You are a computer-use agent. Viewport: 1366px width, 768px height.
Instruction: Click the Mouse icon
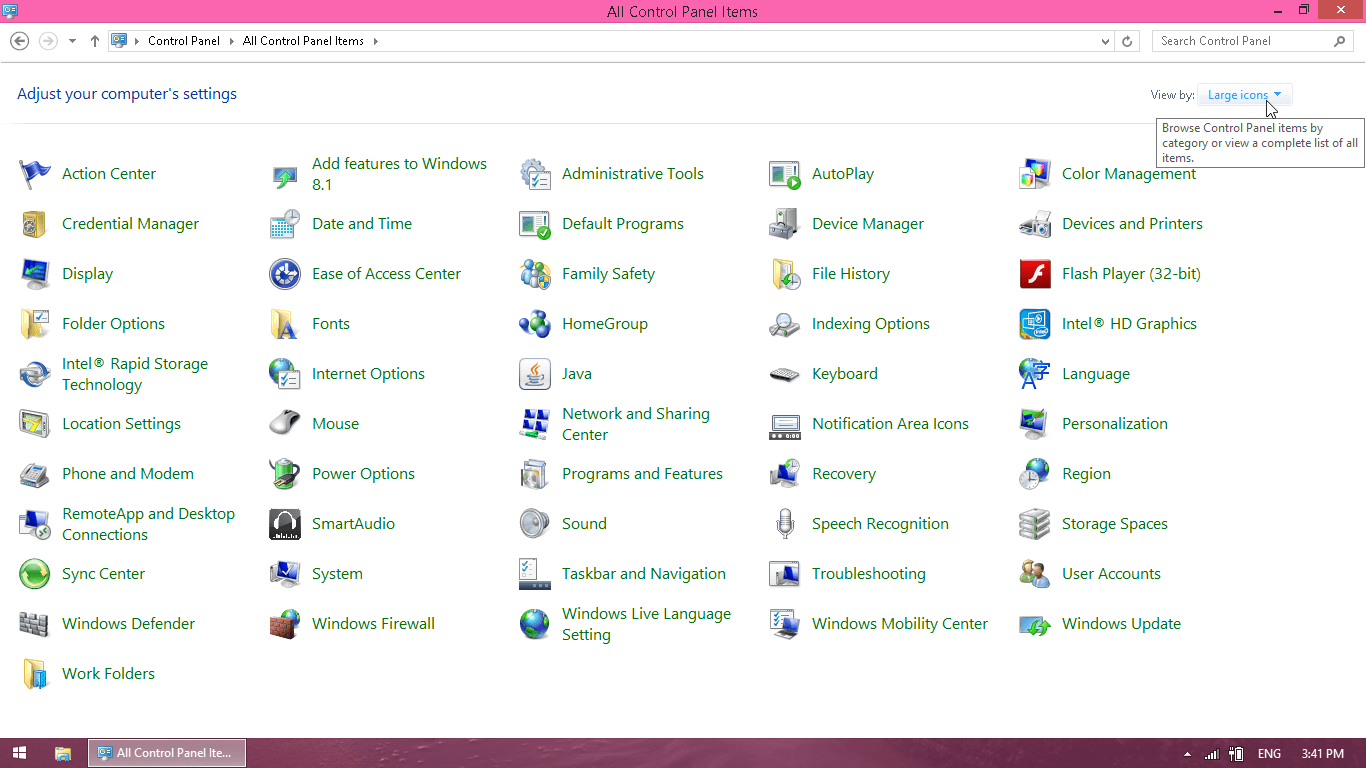[x=285, y=424]
